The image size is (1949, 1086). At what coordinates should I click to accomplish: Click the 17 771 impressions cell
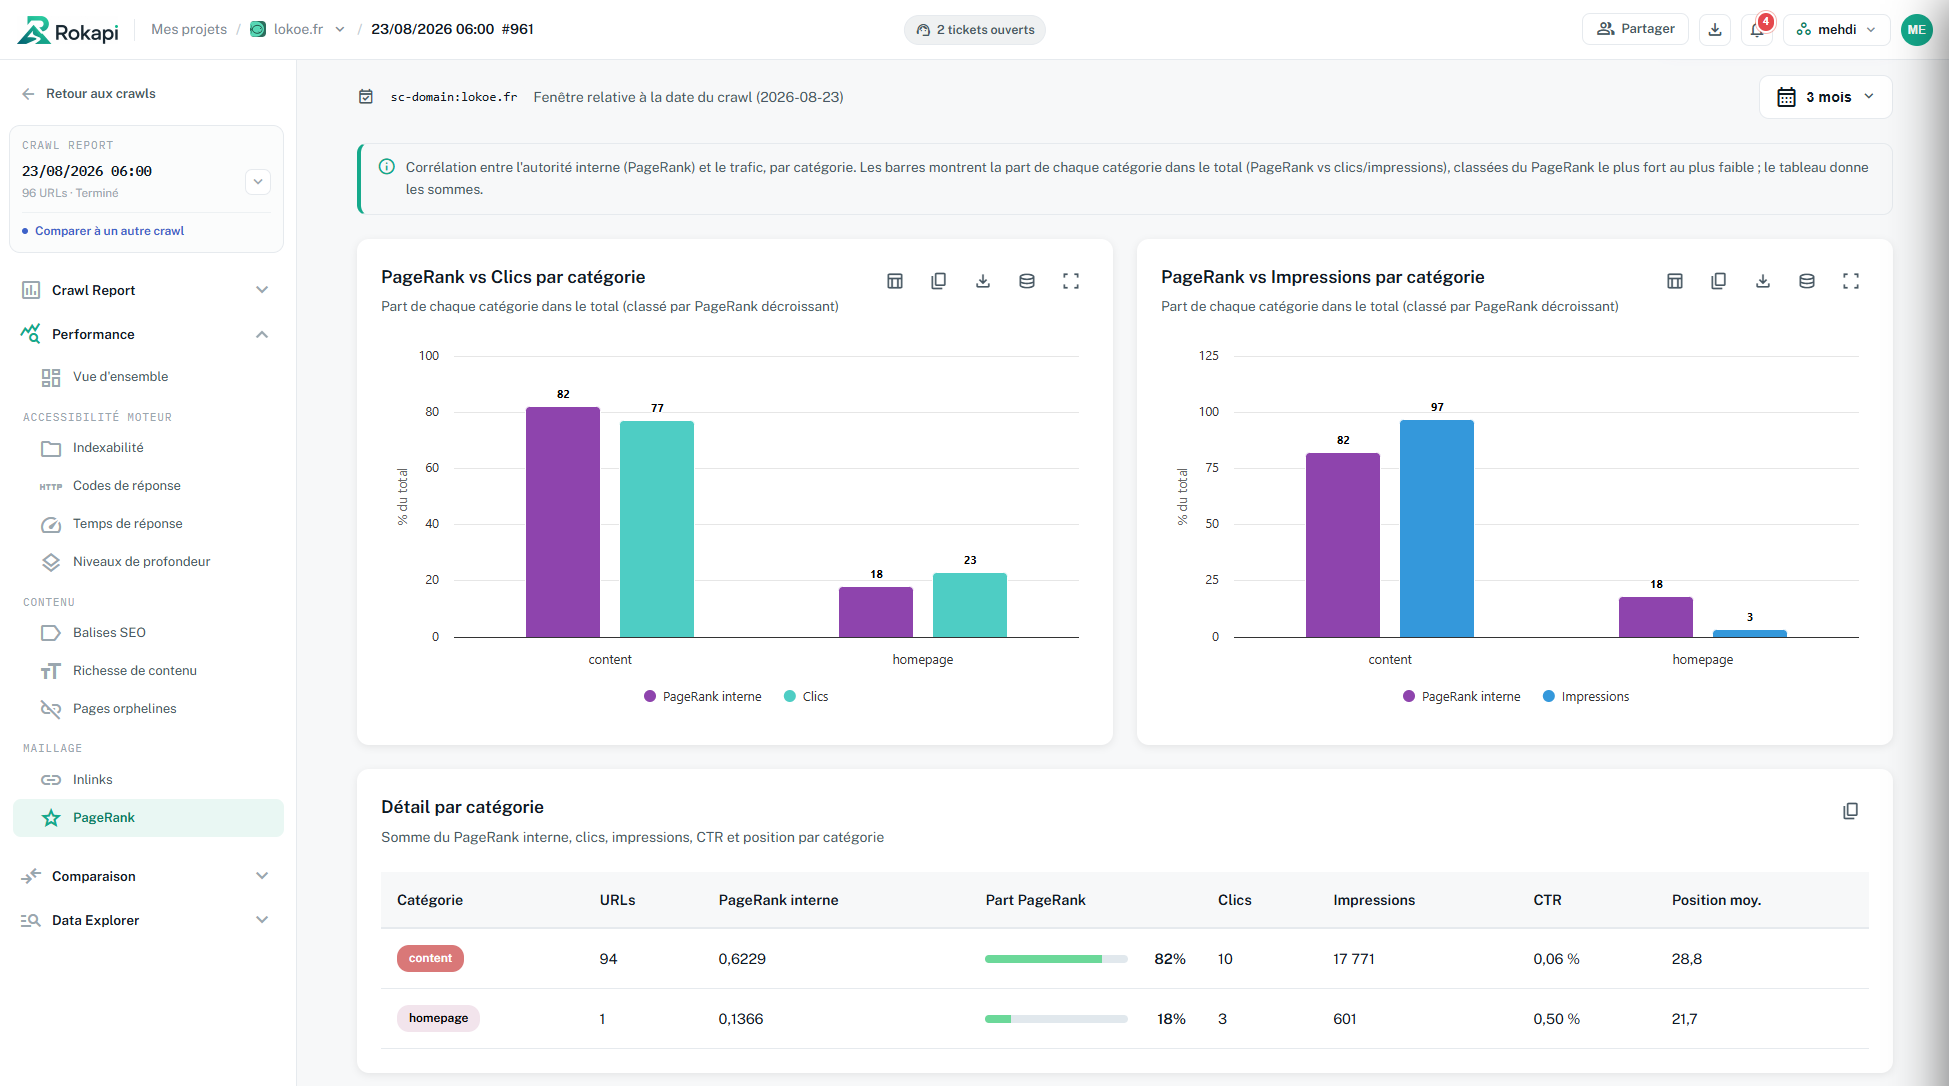coord(1354,959)
